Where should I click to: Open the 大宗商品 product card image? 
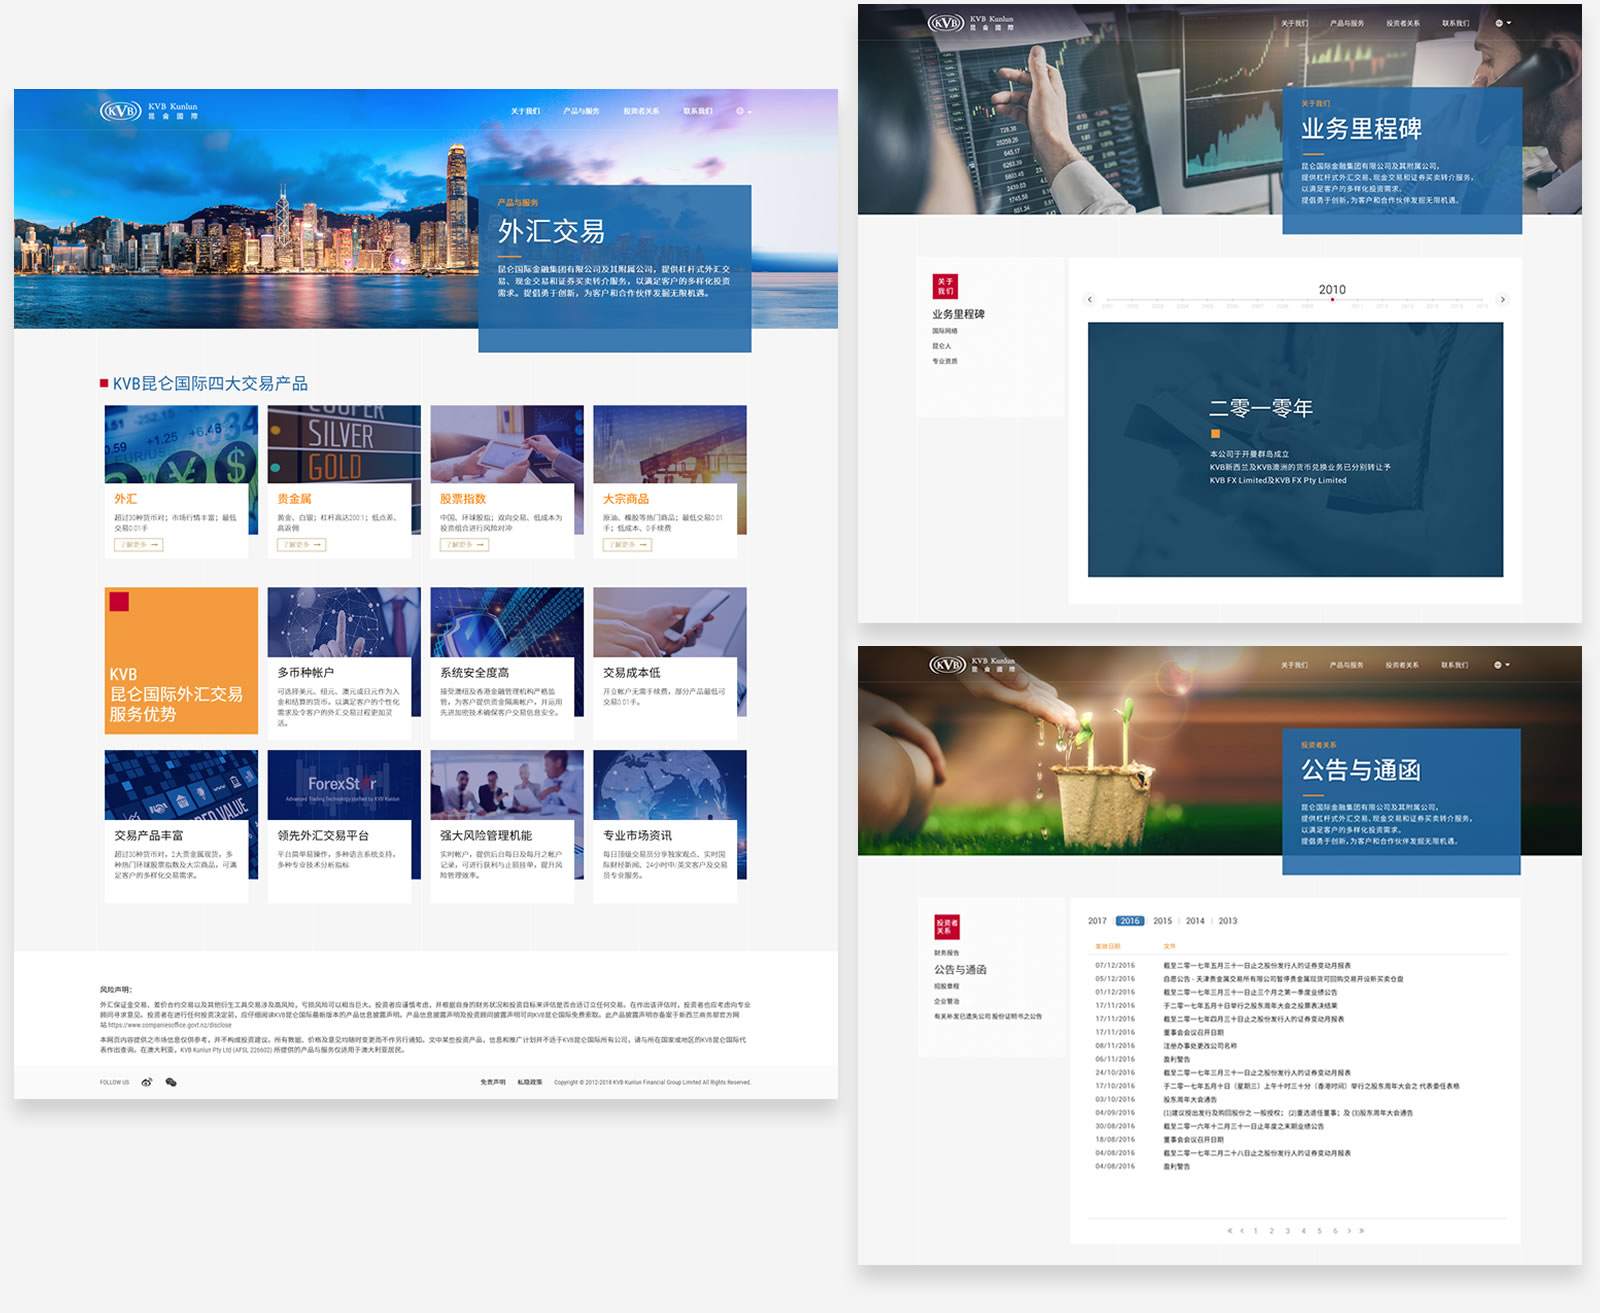[669, 444]
